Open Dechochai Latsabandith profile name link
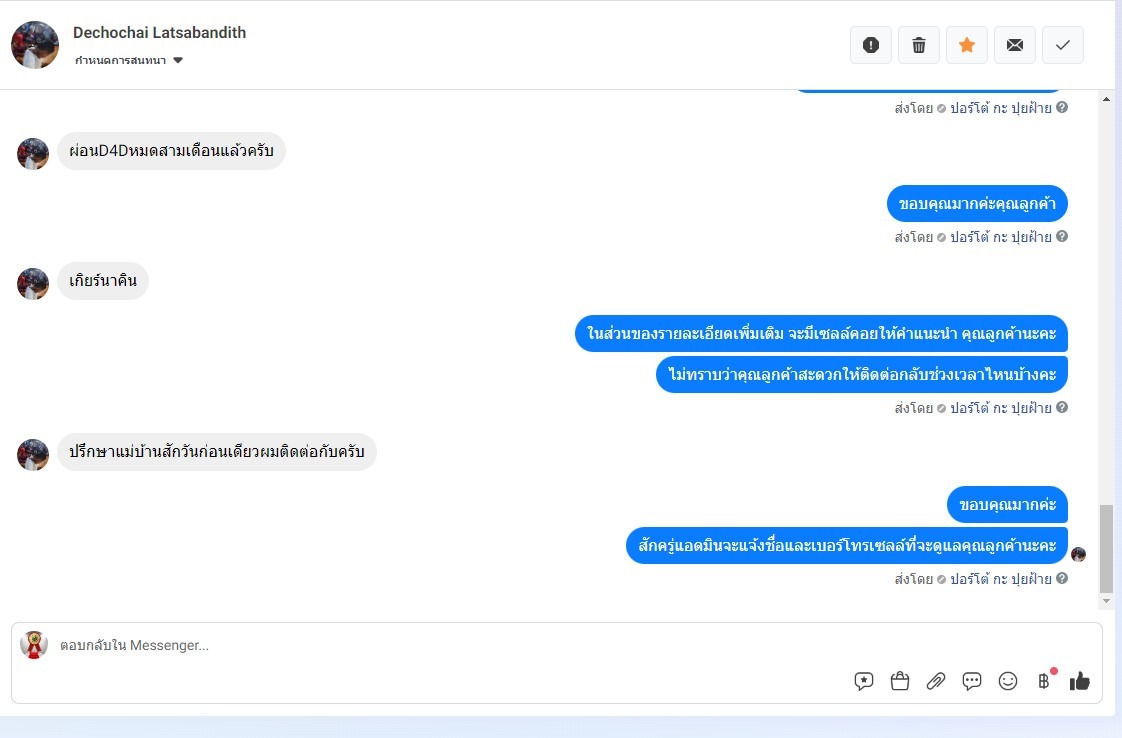This screenshot has width=1122, height=738. pyautogui.click(x=159, y=32)
